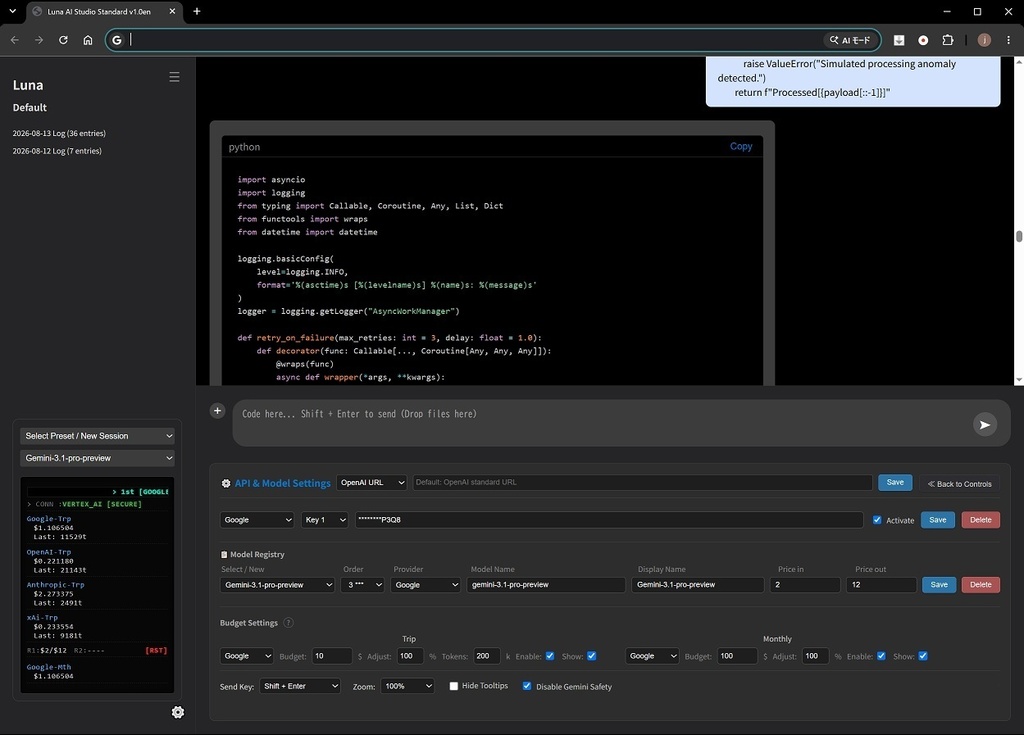Open the Order dropdown showing 3
Viewport: 1024px width, 735px height.
[362, 585]
